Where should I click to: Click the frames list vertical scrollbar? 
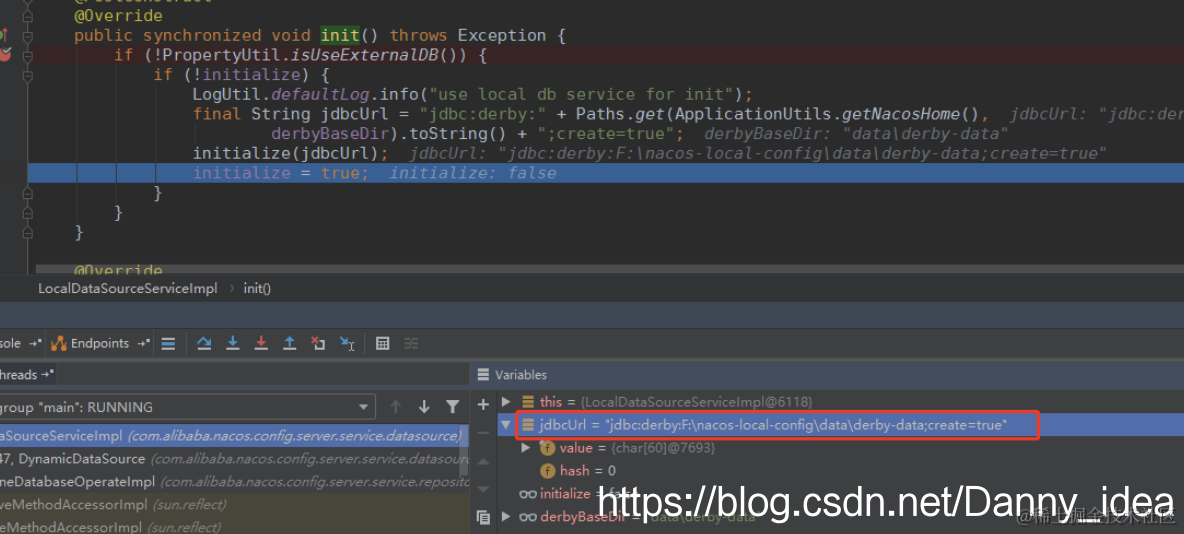[465, 448]
